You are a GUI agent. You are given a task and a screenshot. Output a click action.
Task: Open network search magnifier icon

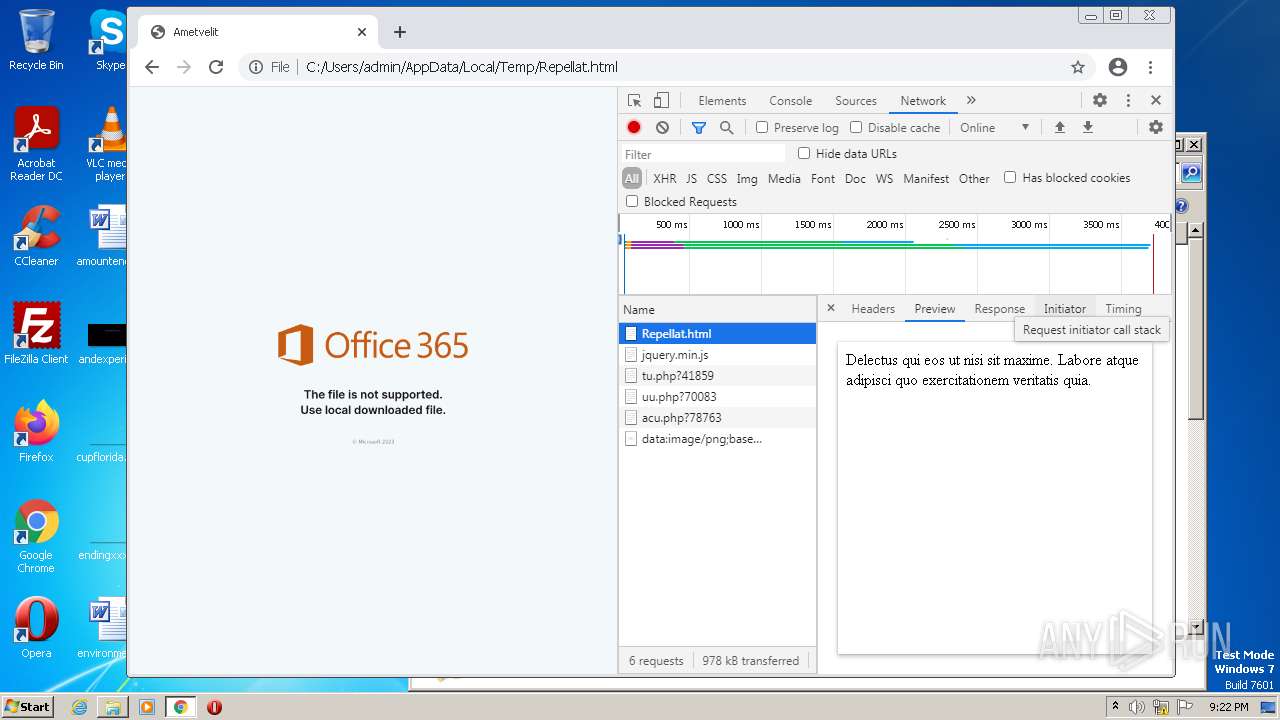click(x=727, y=128)
